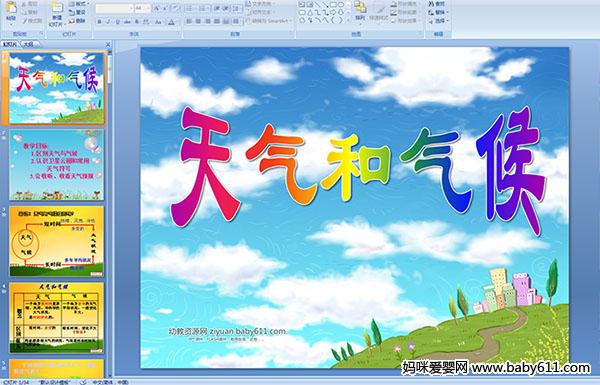Click the Find binoculars icon

pos(431,4)
